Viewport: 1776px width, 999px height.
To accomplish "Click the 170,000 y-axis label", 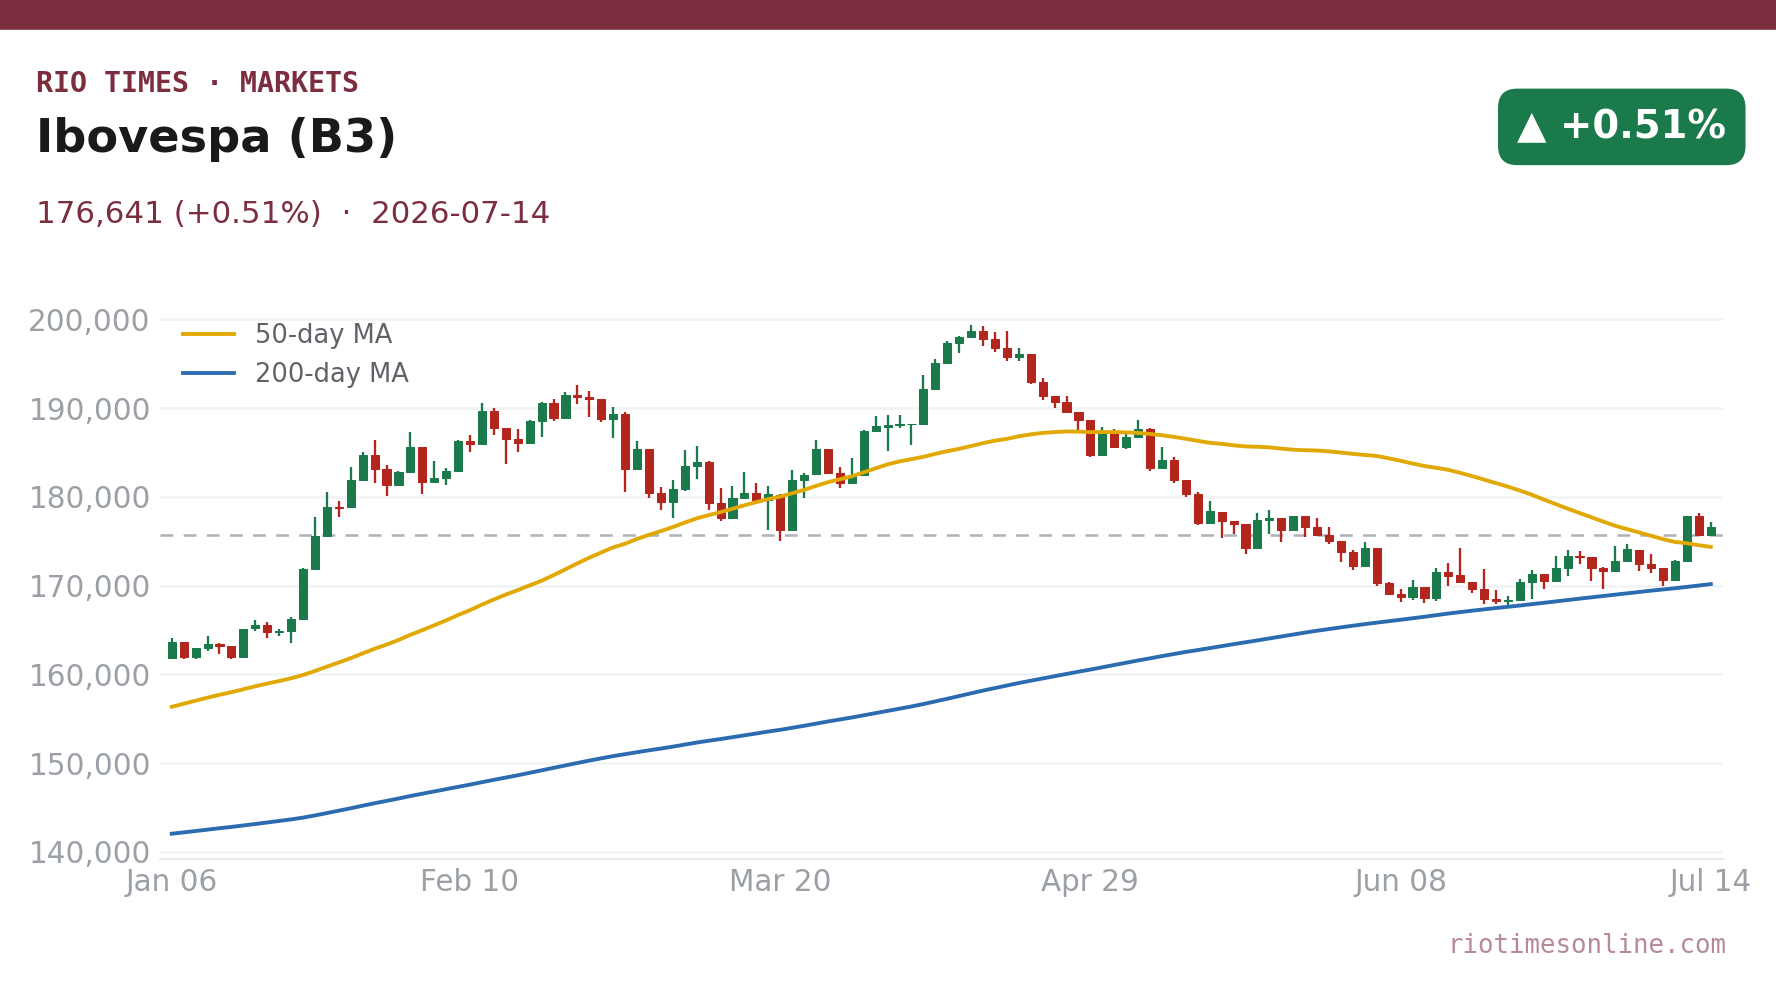I will tap(88, 587).
